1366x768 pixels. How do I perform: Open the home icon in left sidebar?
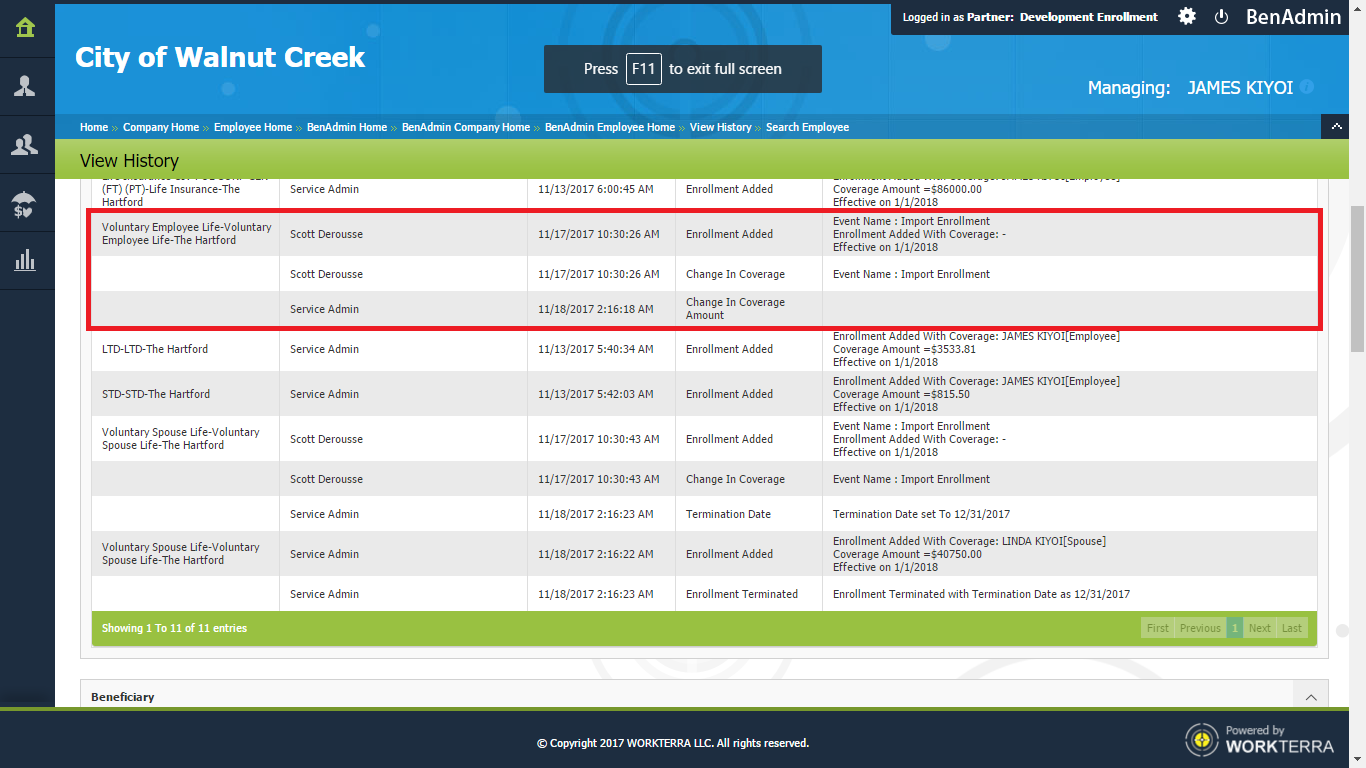pos(25,27)
